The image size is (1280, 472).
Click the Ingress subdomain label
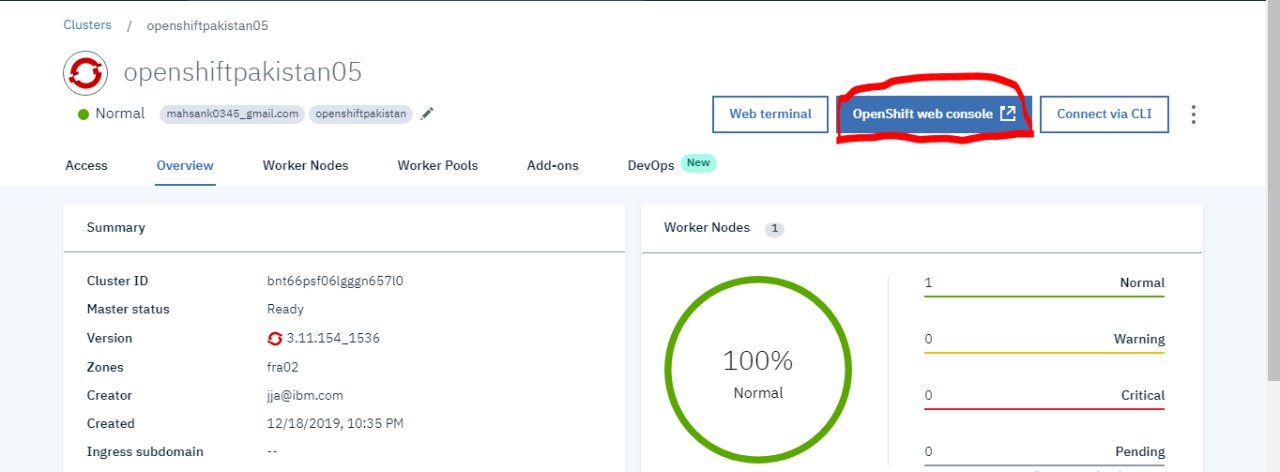(x=145, y=452)
